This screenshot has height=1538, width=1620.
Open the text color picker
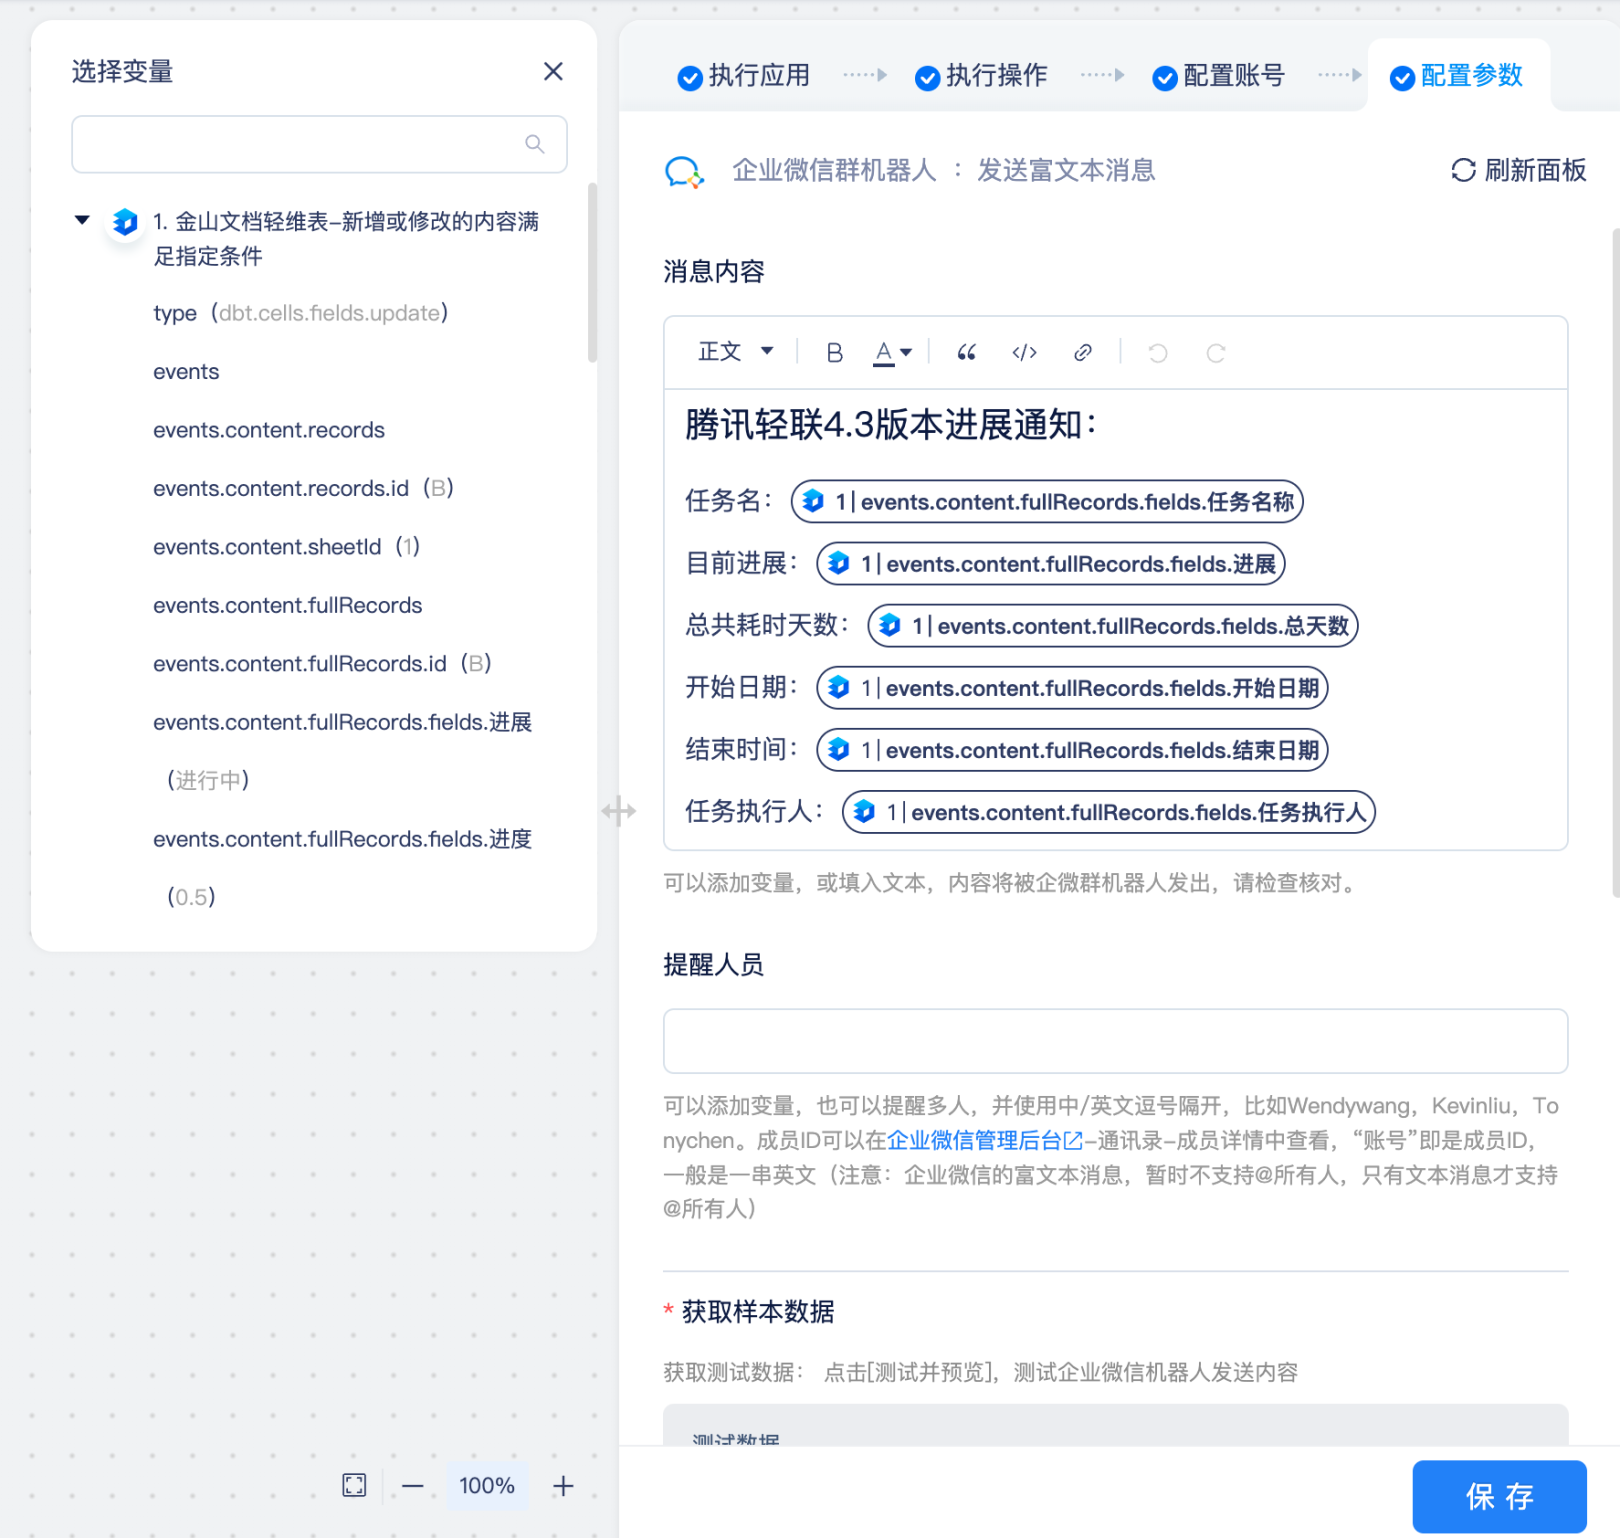click(x=892, y=352)
